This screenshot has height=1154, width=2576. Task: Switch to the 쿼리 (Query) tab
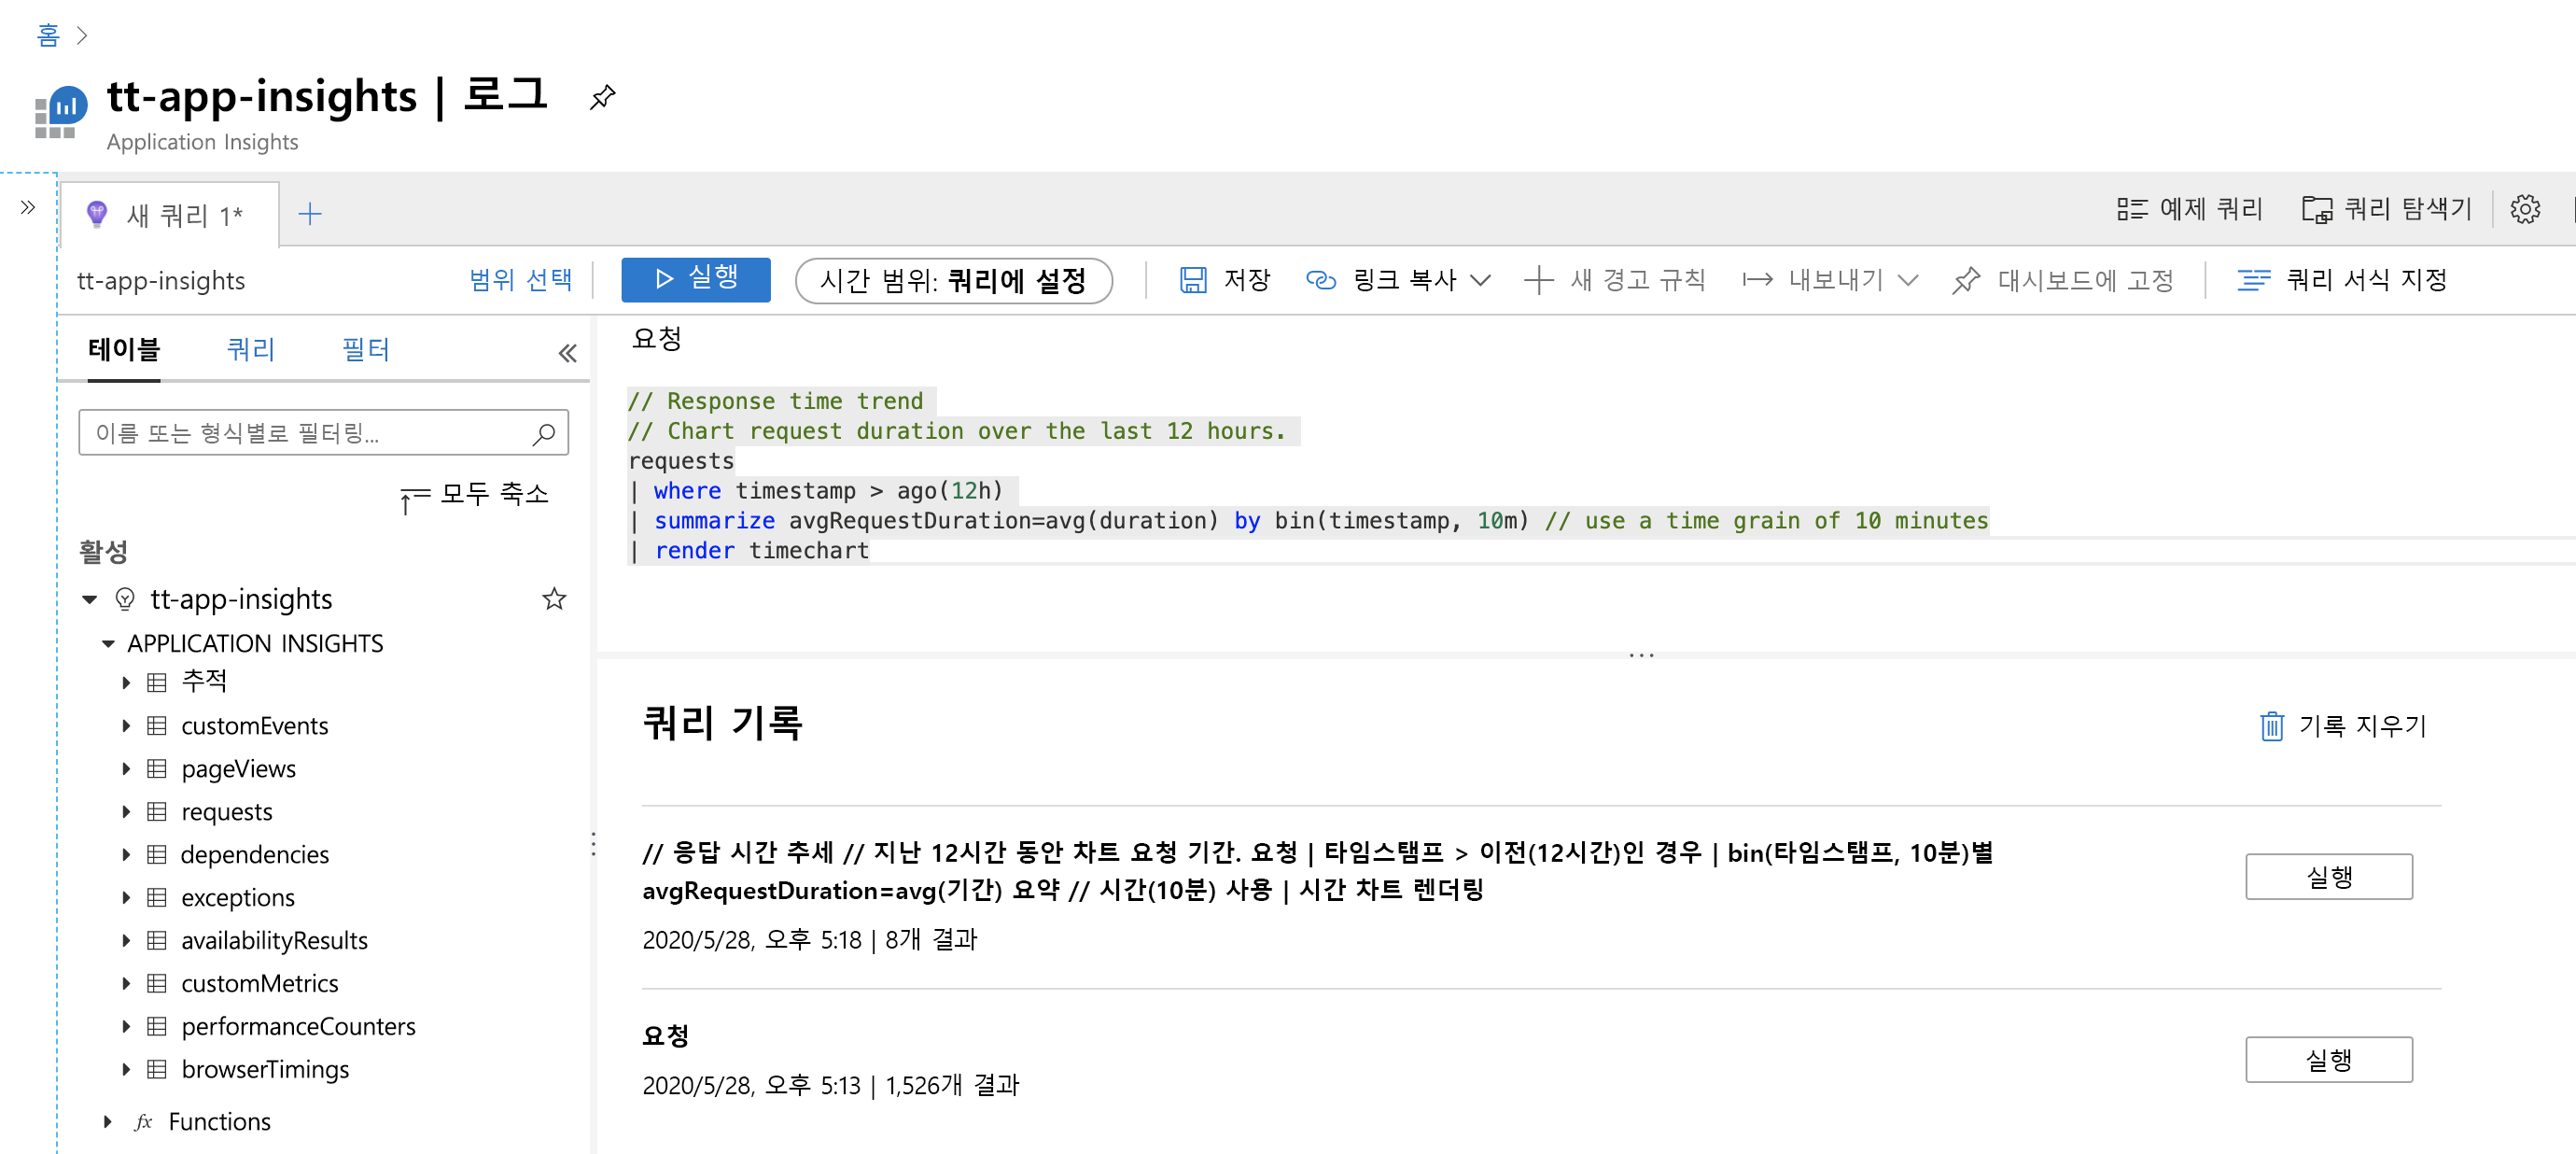pyautogui.click(x=248, y=347)
